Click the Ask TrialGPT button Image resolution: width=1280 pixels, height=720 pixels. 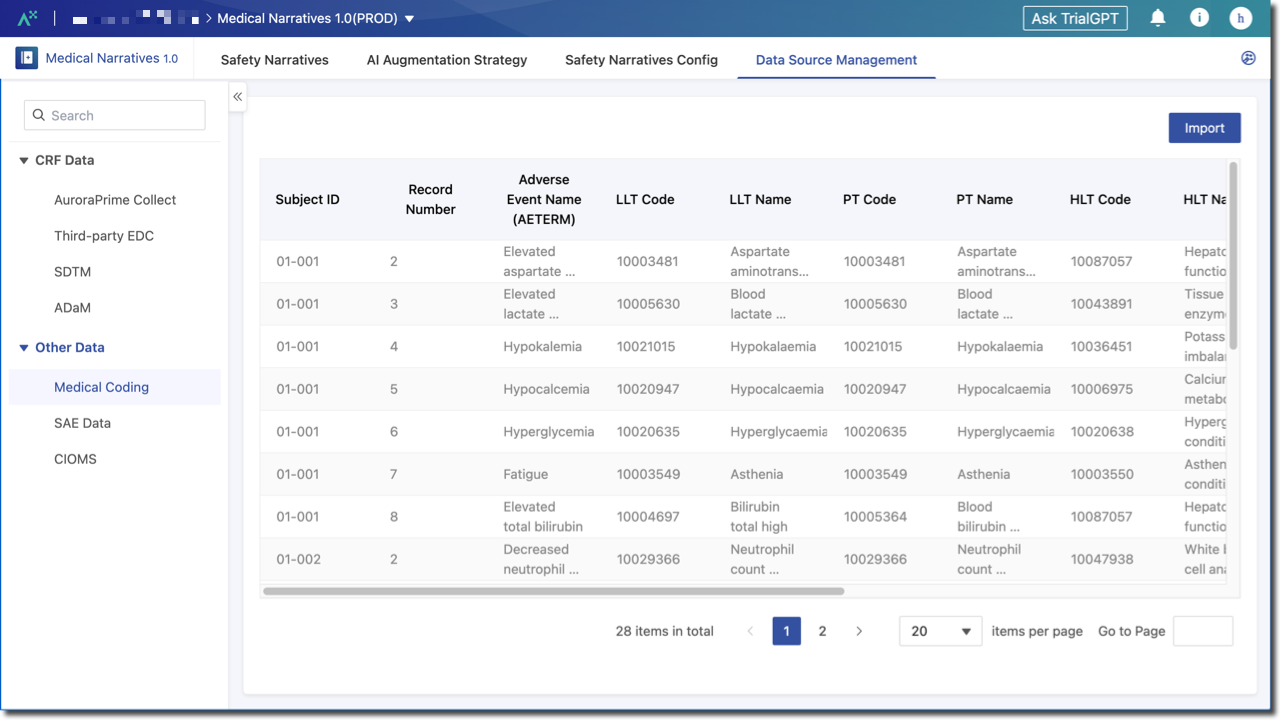point(1075,18)
